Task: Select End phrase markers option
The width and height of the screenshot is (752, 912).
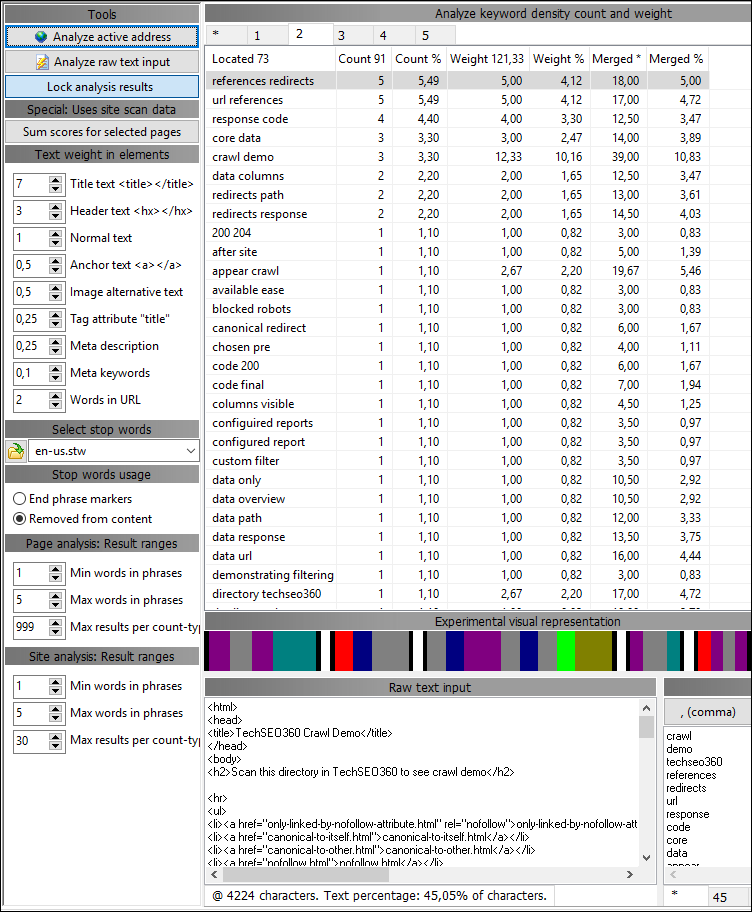Action: coord(20,499)
